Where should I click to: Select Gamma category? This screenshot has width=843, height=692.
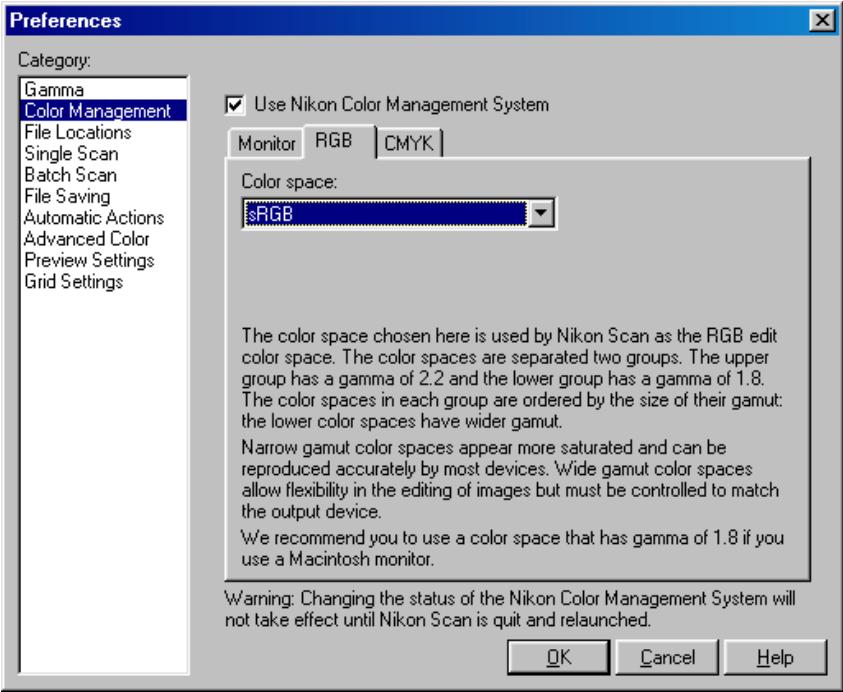(x=103, y=89)
